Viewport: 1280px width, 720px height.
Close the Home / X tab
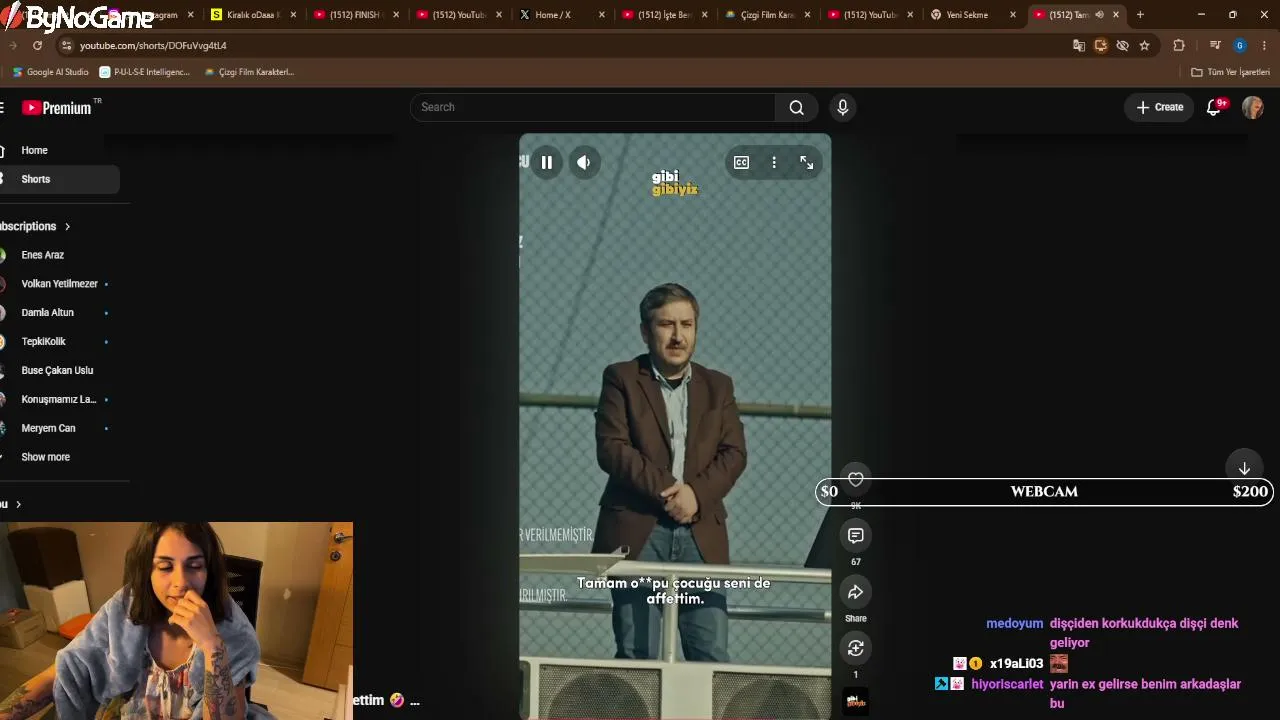601,15
